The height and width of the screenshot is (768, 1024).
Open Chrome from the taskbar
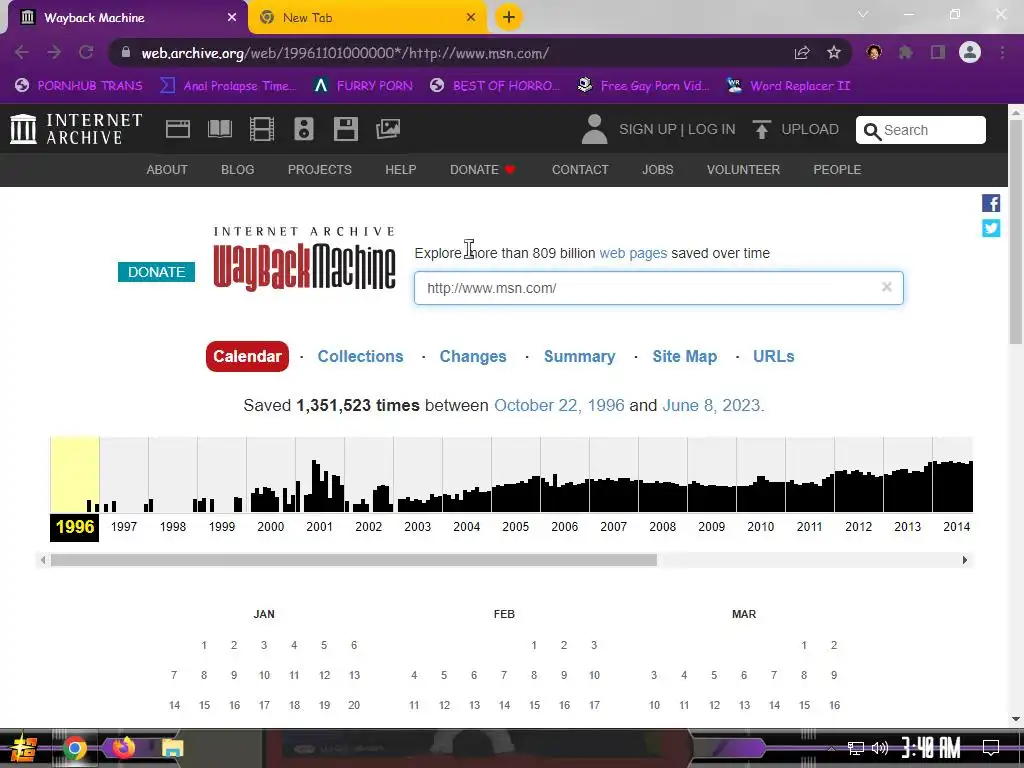75,748
